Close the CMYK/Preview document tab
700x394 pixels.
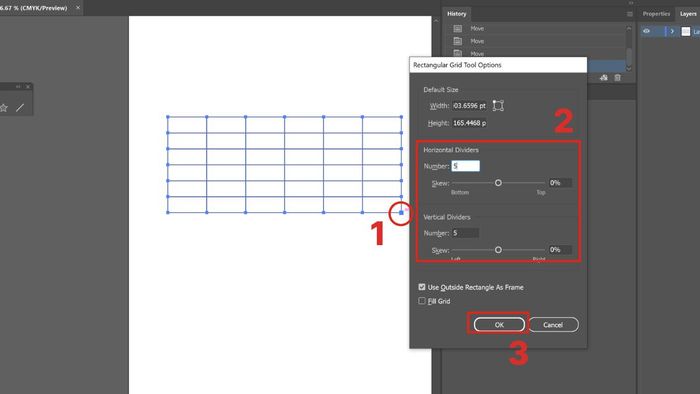[78, 8]
